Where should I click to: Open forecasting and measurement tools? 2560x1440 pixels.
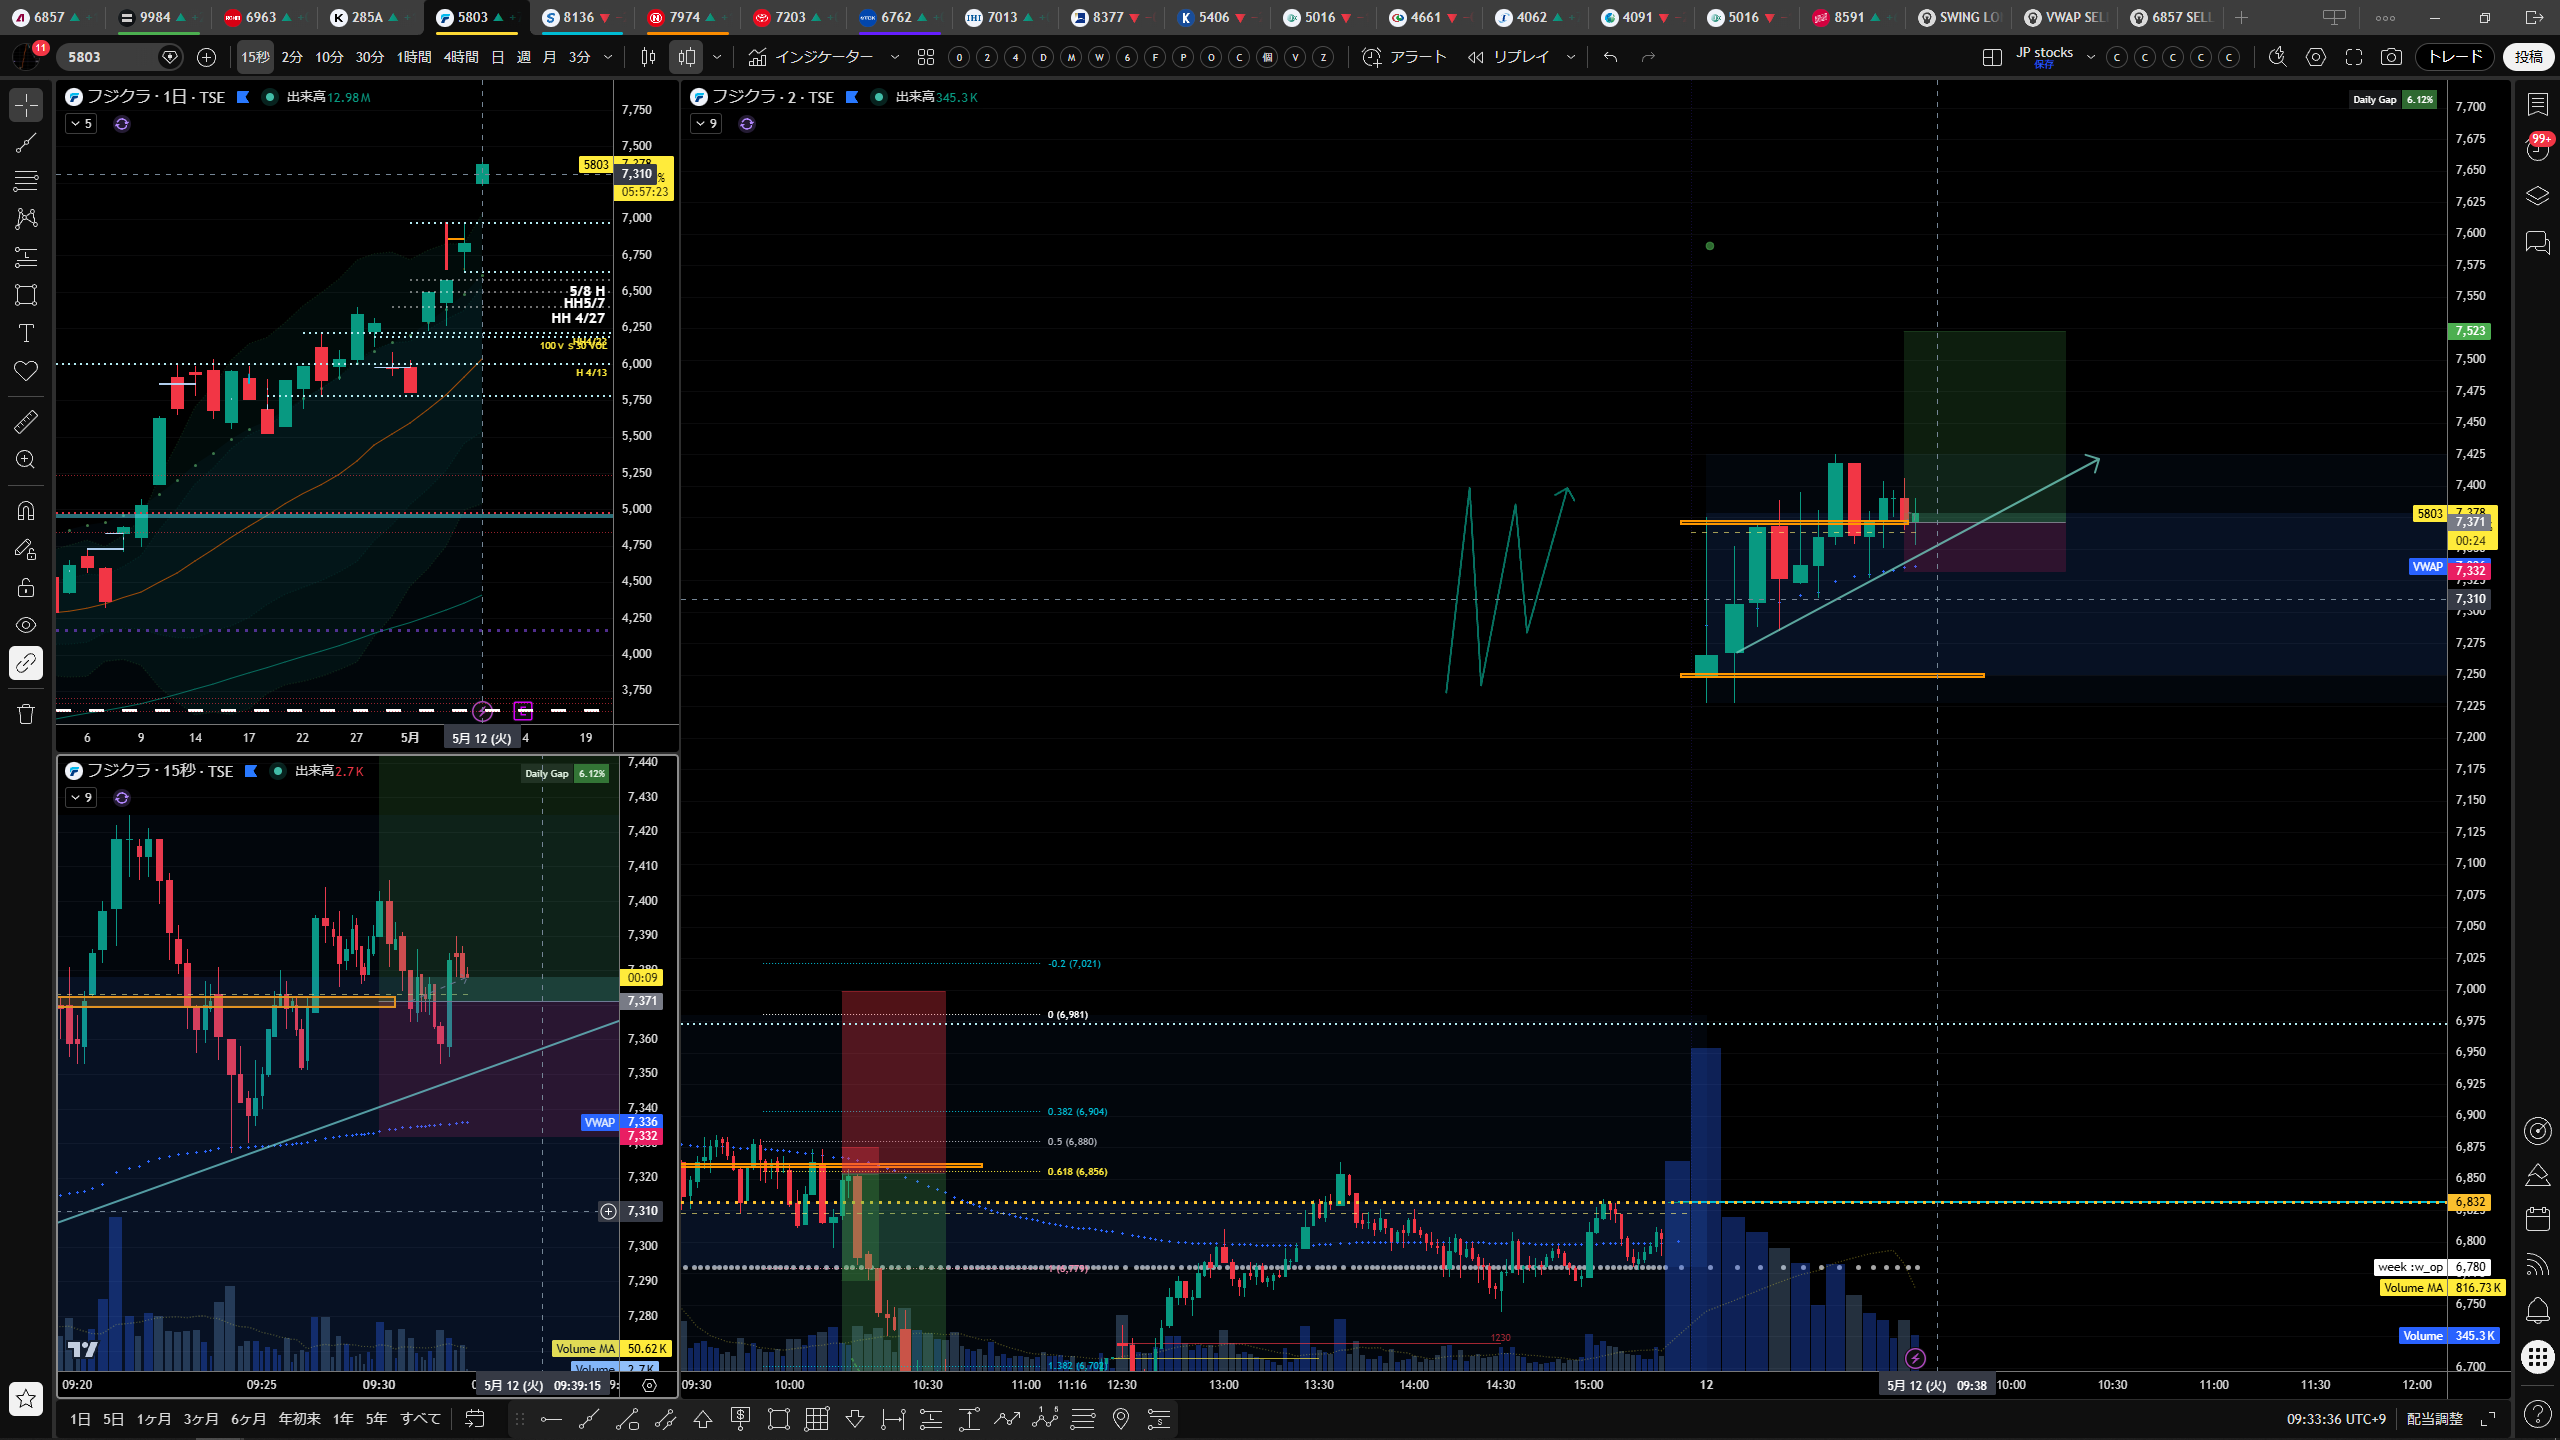pyautogui.click(x=26, y=257)
